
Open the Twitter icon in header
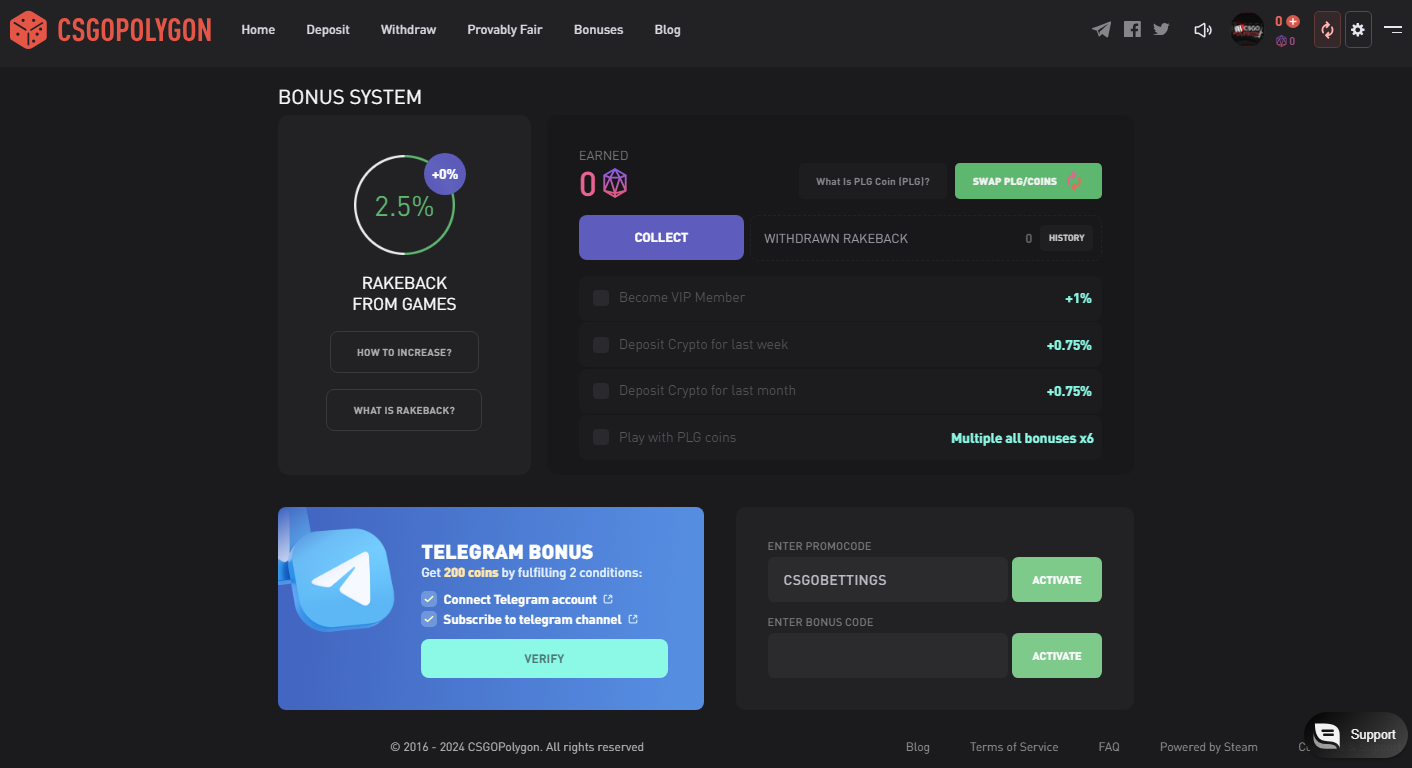click(1161, 30)
